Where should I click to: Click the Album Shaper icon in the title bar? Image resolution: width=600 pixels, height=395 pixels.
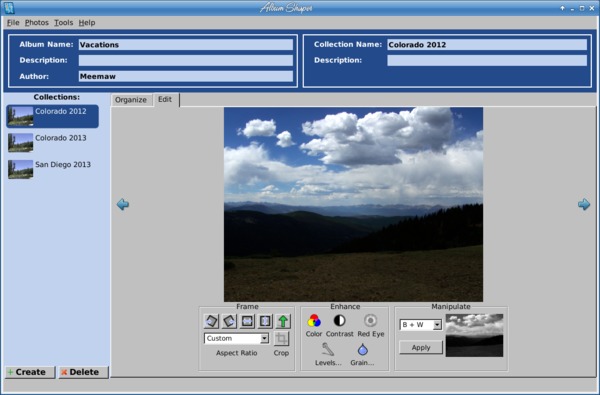point(9,8)
